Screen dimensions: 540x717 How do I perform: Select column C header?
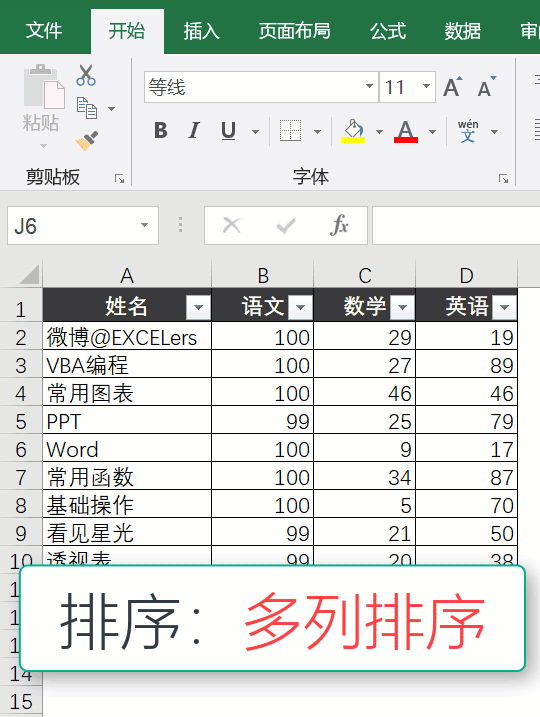[365, 275]
